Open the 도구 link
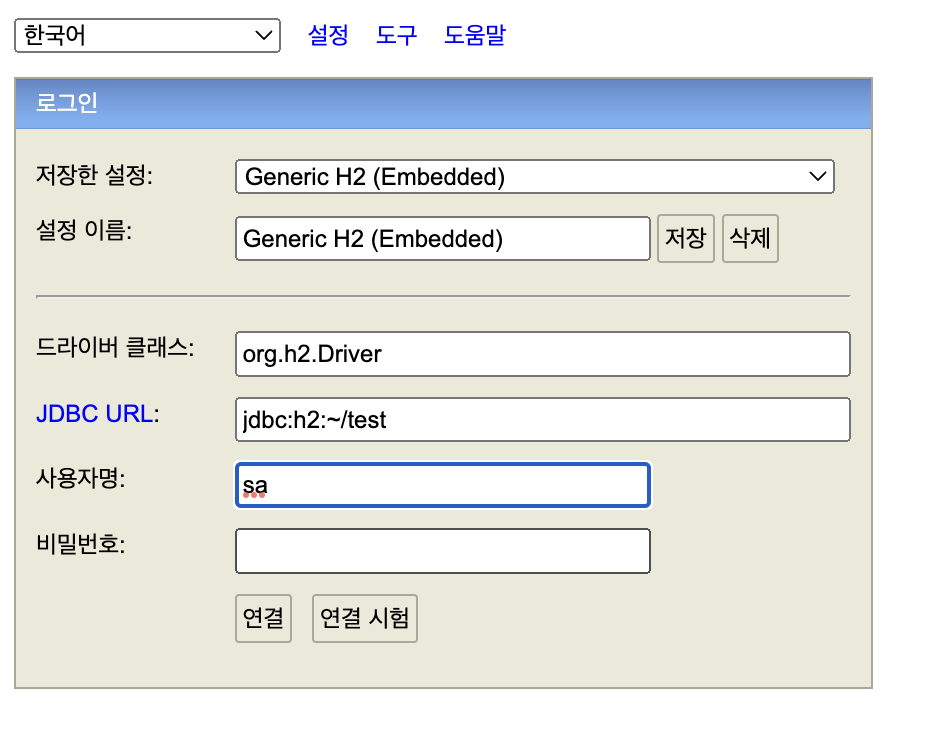The width and height of the screenshot is (944, 738). coord(396,35)
